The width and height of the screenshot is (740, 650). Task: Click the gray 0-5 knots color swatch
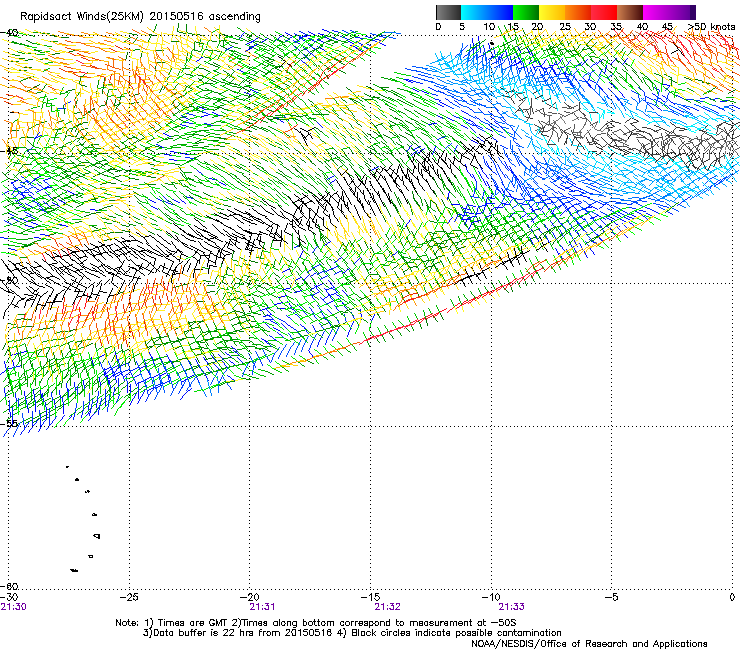pyautogui.click(x=448, y=12)
